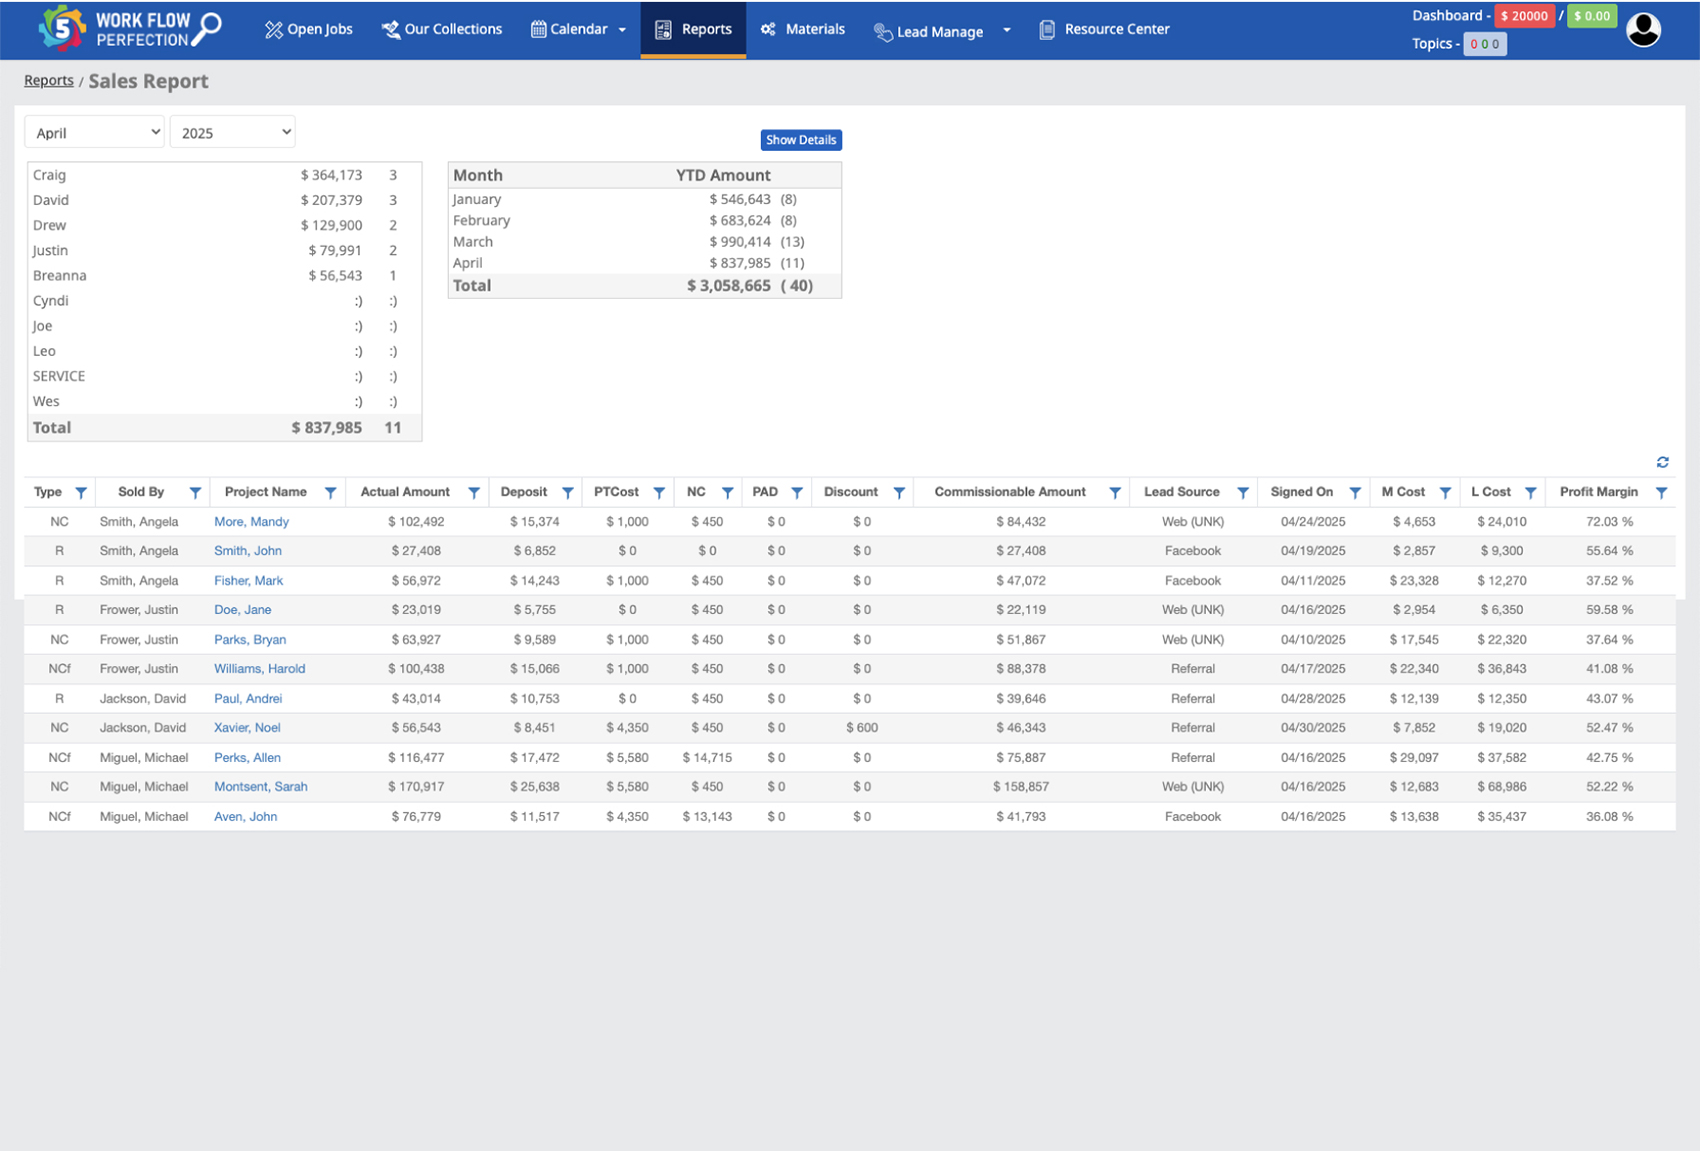Filter by Lead Source column

click(x=1242, y=492)
